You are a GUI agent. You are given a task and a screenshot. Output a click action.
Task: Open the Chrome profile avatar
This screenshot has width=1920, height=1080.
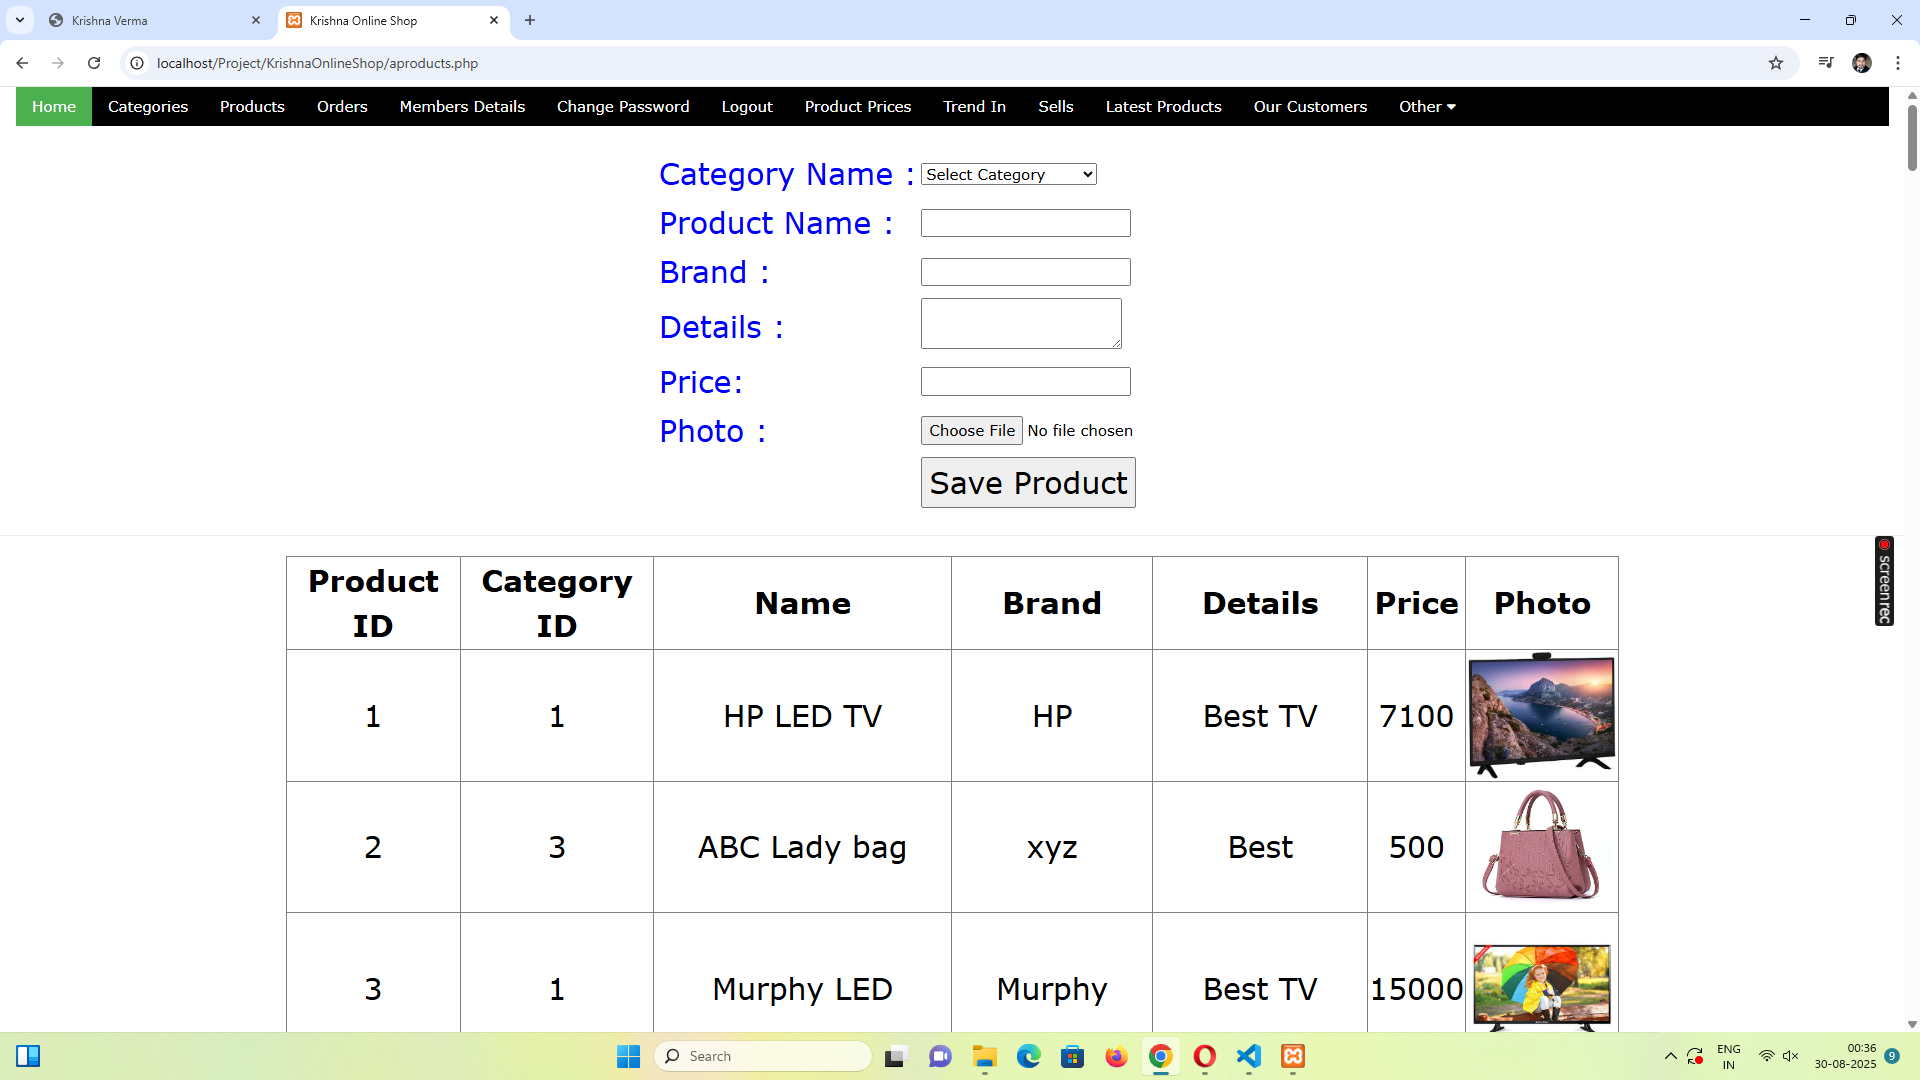(x=1862, y=63)
